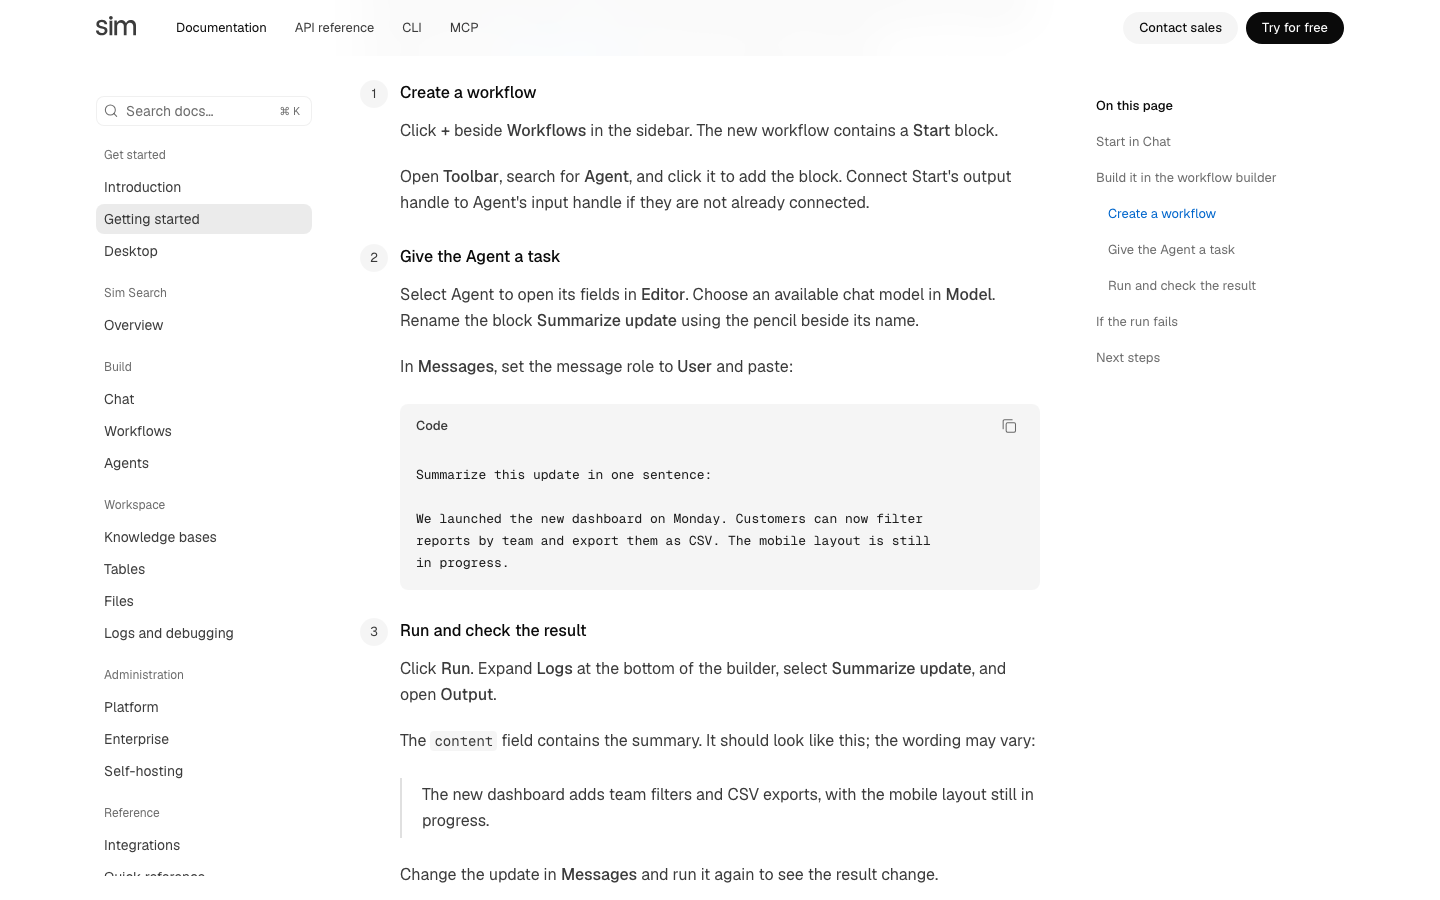The height and width of the screenshot is (900, 1440).
Task: Open the Desktop page
Action: (204, 251)
